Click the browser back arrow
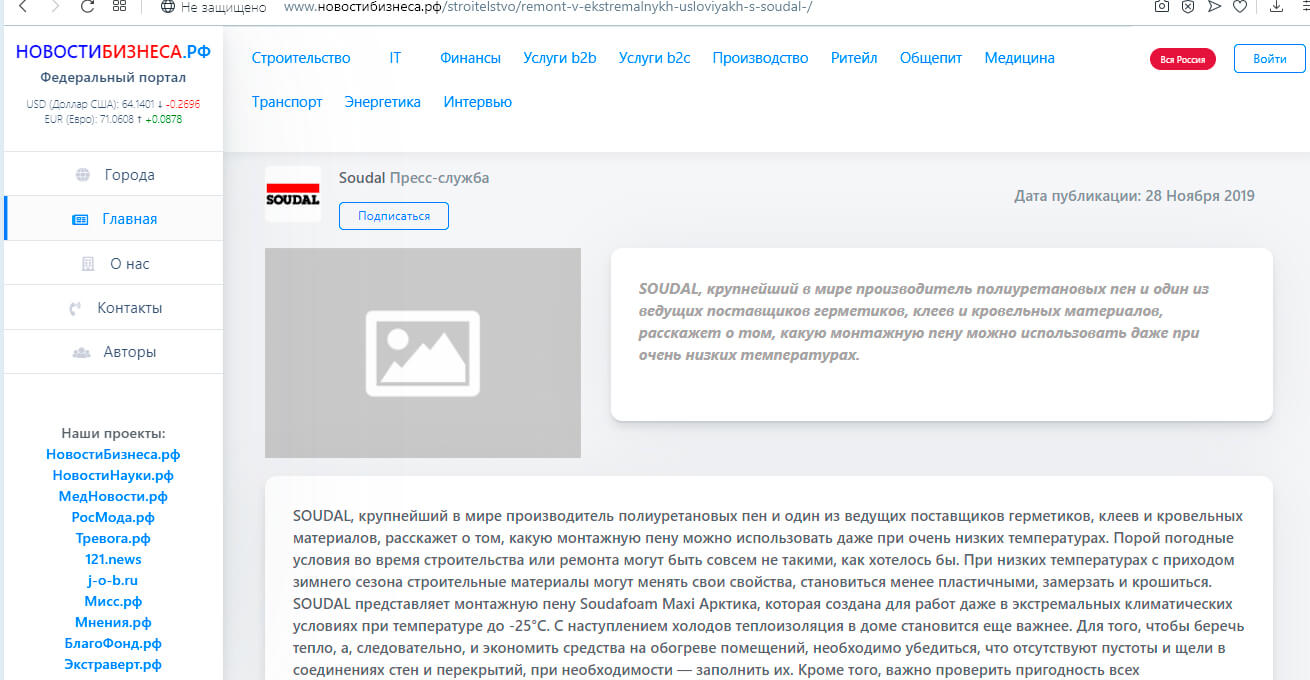The image size is (1310, 680). 24,6
